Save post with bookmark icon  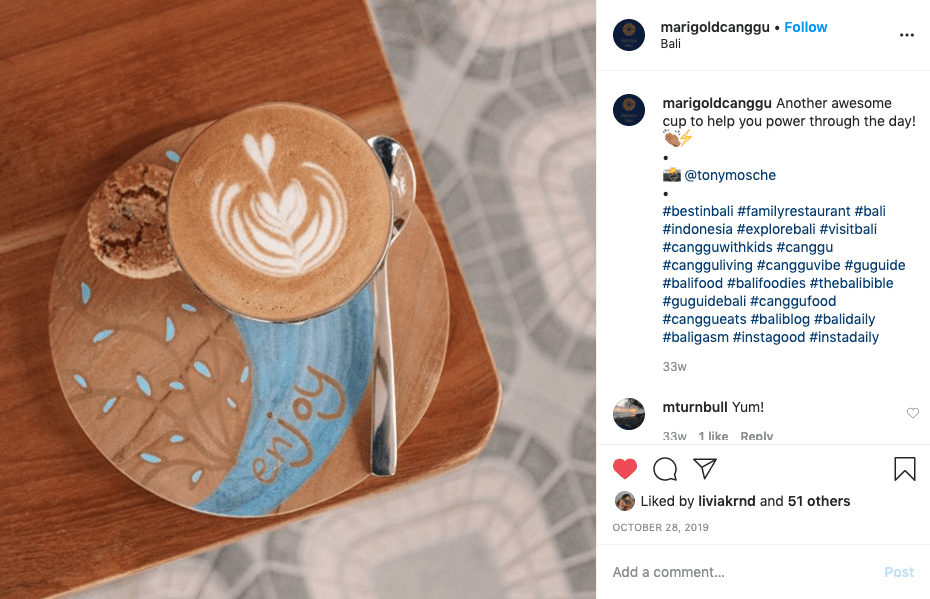click(x=904, y=469)
